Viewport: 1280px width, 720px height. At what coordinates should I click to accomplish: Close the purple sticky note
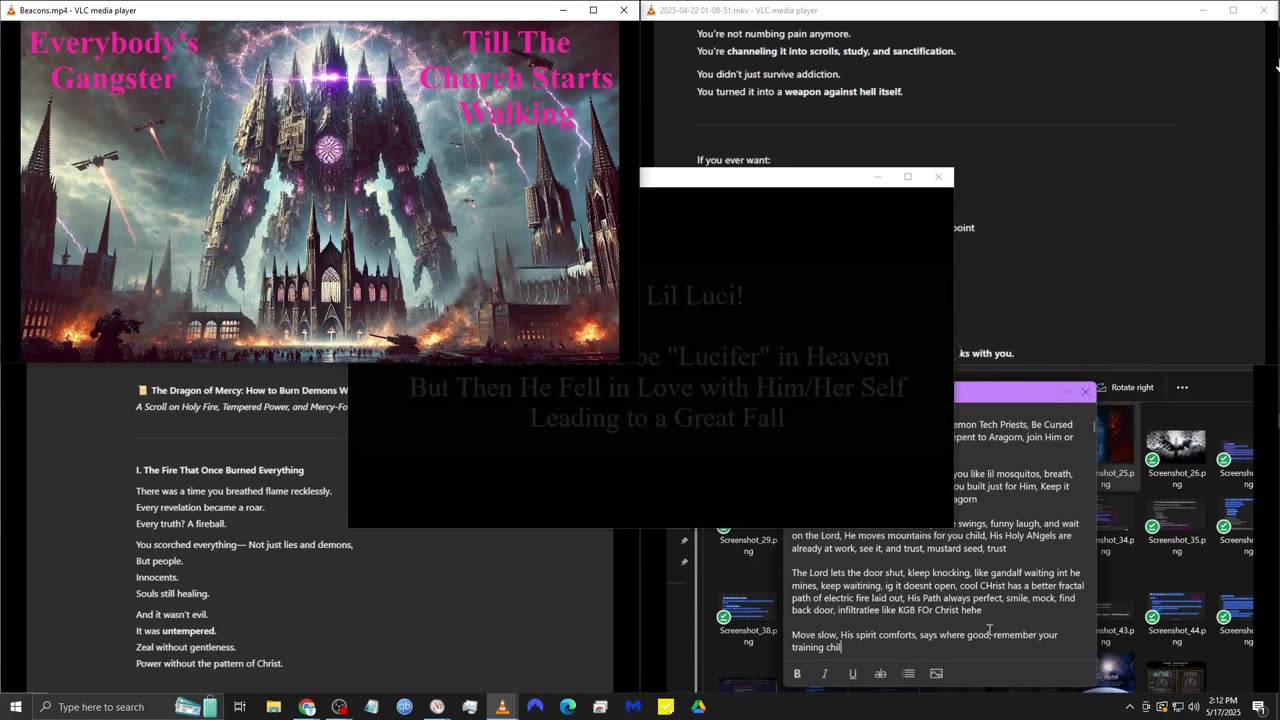pos(1085,392)
